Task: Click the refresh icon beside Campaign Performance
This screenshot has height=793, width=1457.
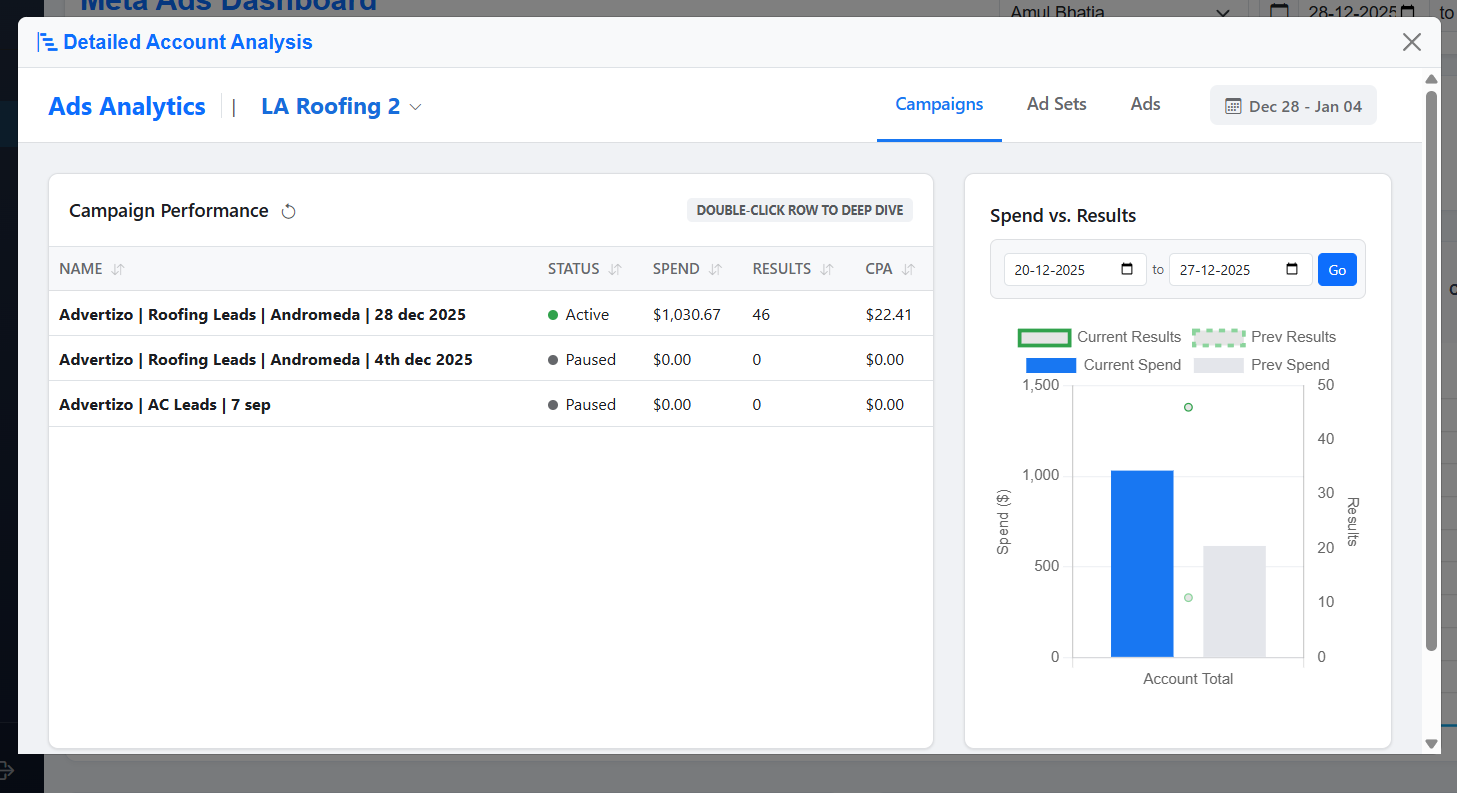Action: coord(288,211)
